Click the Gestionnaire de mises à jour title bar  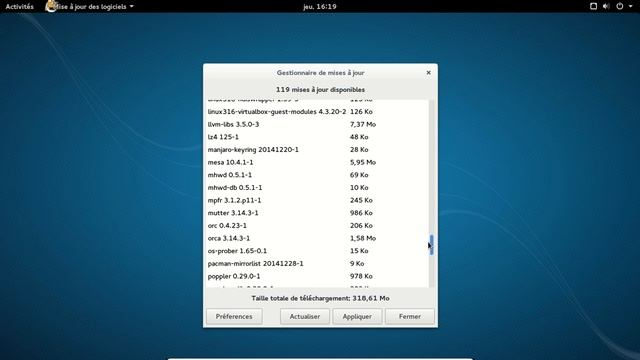[320, 73]
